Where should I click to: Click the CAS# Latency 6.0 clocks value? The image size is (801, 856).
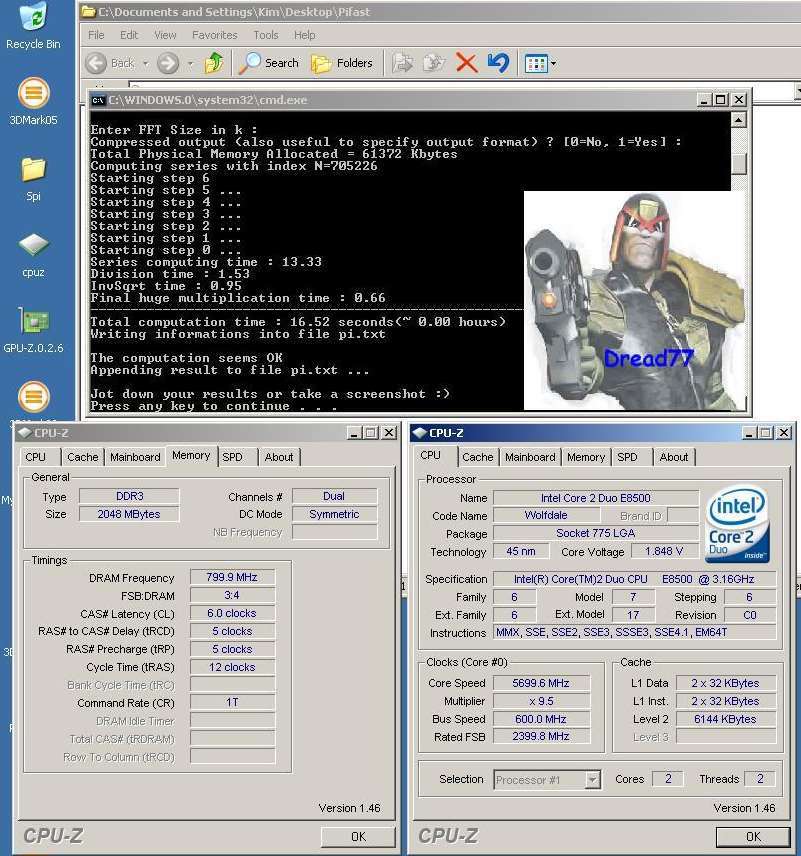pyautogui.click(x=232, y=613)
